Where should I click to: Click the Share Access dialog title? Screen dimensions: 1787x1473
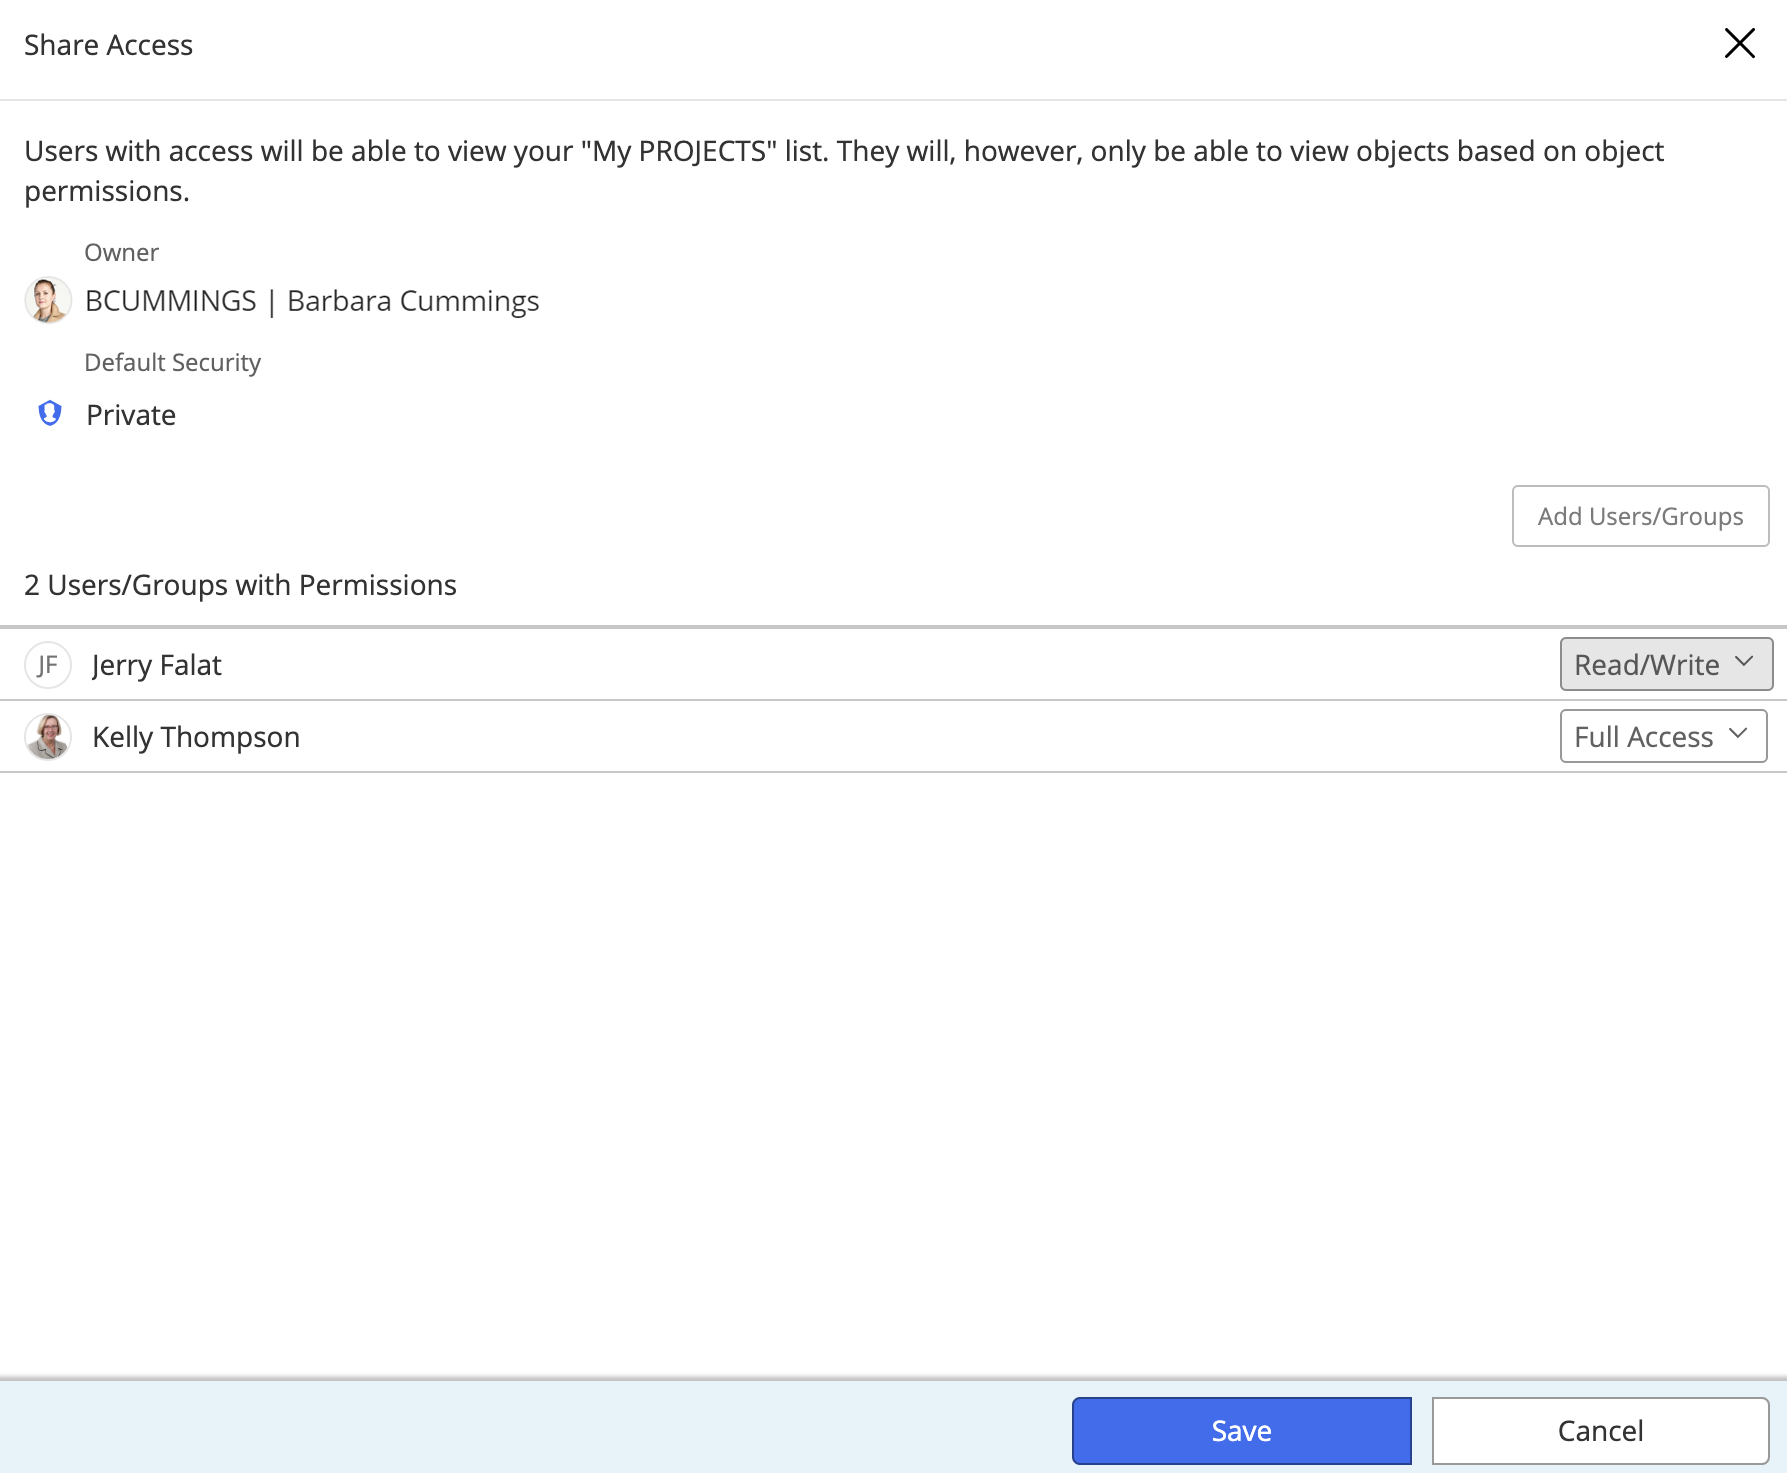108,45
